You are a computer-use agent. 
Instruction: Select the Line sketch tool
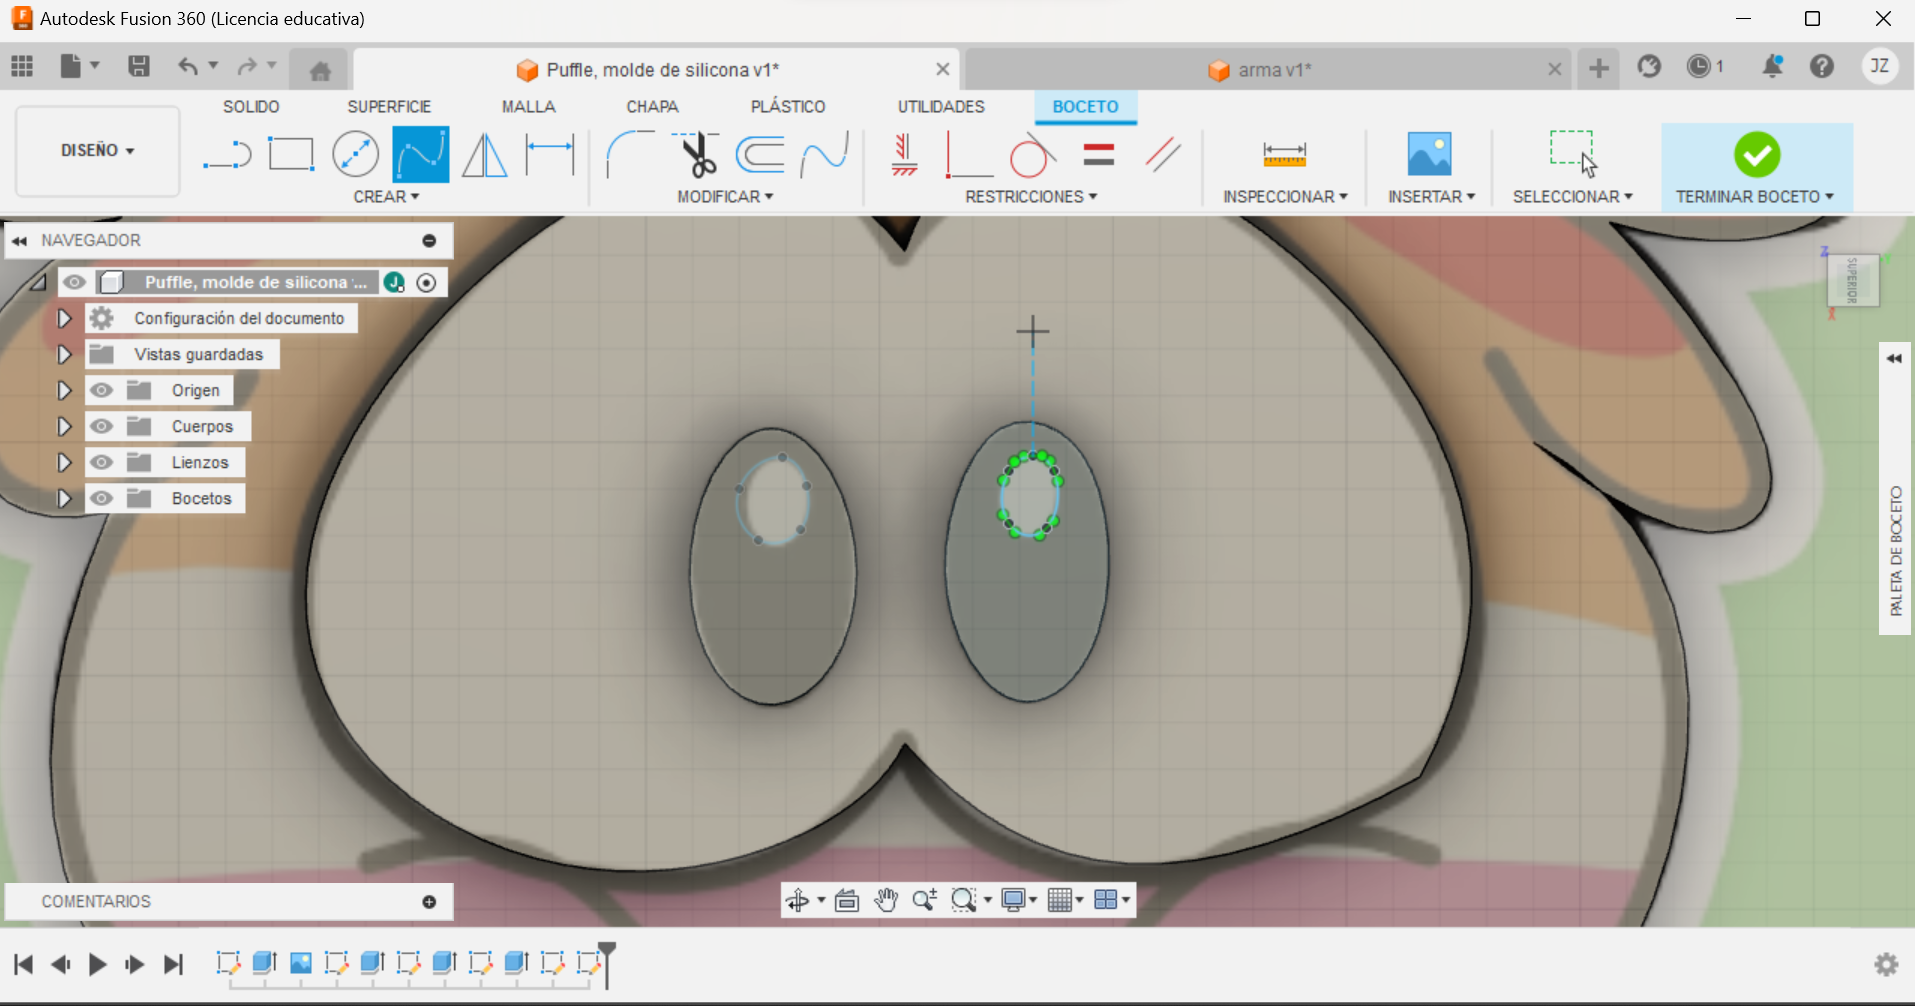pos(227,155)
